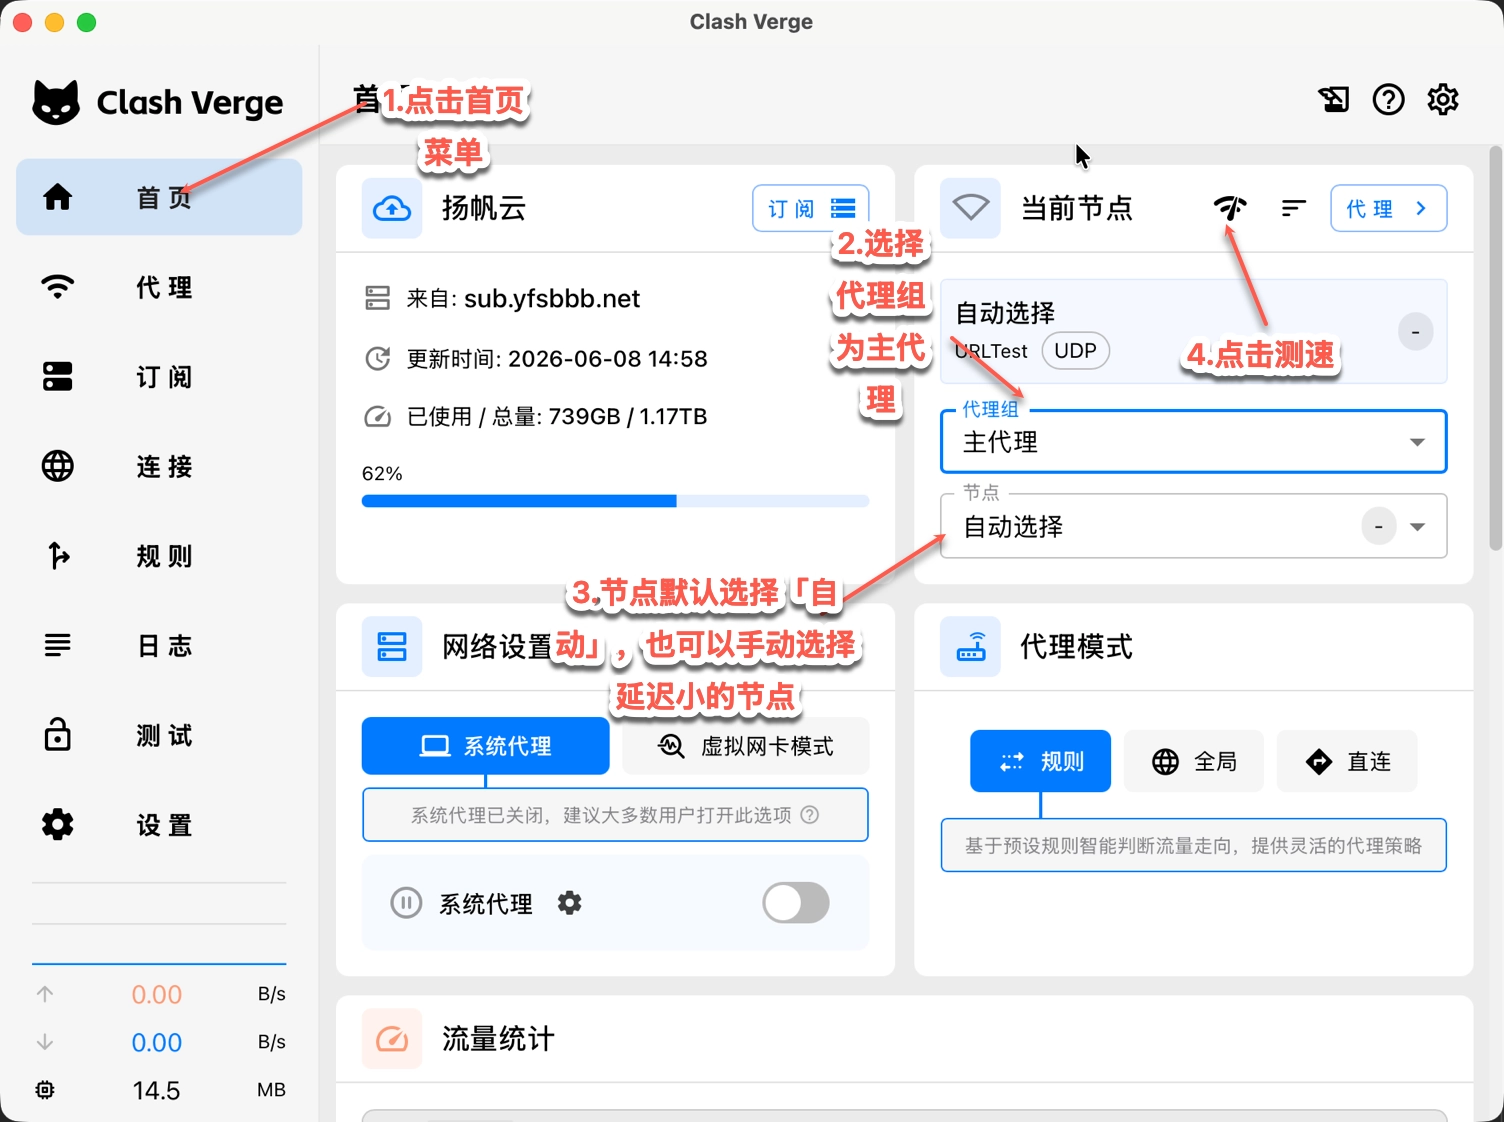Click the 62% usage progress bar
Viewport: 1504px width, 1122px height.
(615, 501)
